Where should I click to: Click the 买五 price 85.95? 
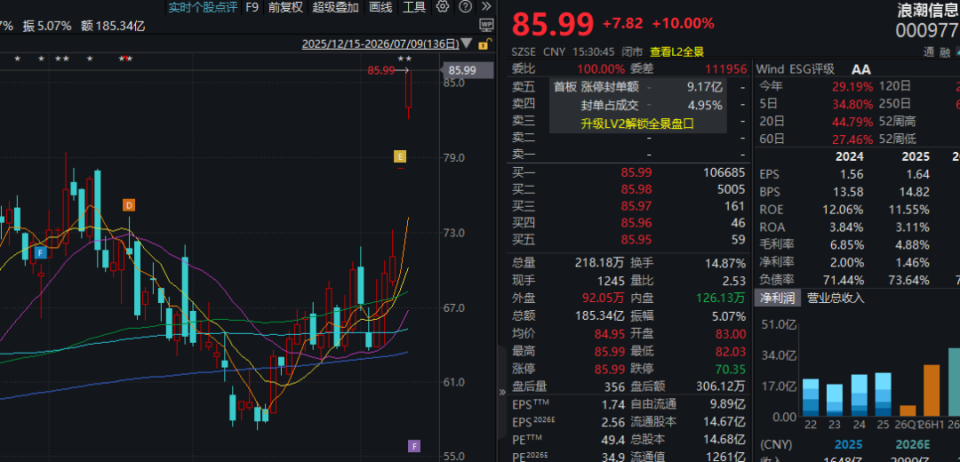637,239
